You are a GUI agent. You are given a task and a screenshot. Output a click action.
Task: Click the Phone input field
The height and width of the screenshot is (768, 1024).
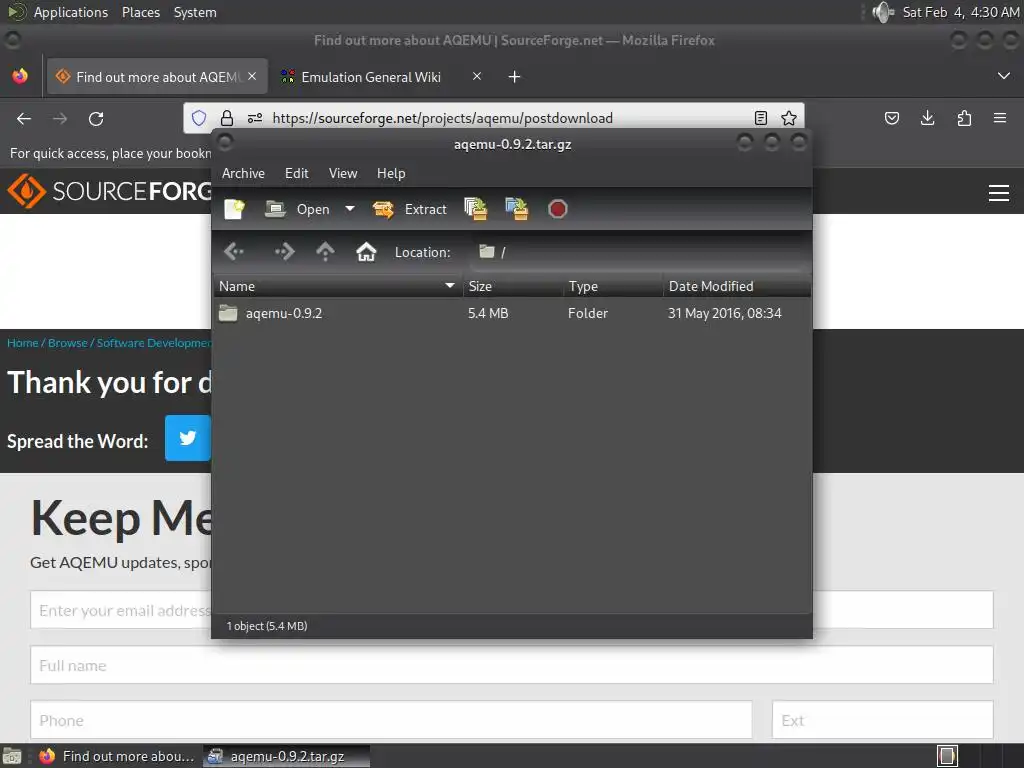(x=391, y=720)
